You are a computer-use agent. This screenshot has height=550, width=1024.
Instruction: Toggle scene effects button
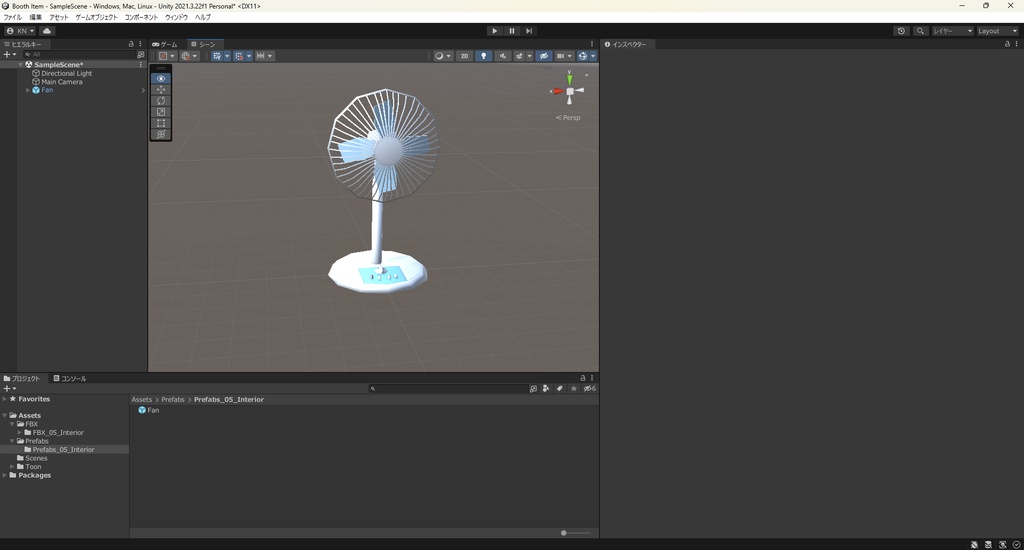click(x=519, y=56)
